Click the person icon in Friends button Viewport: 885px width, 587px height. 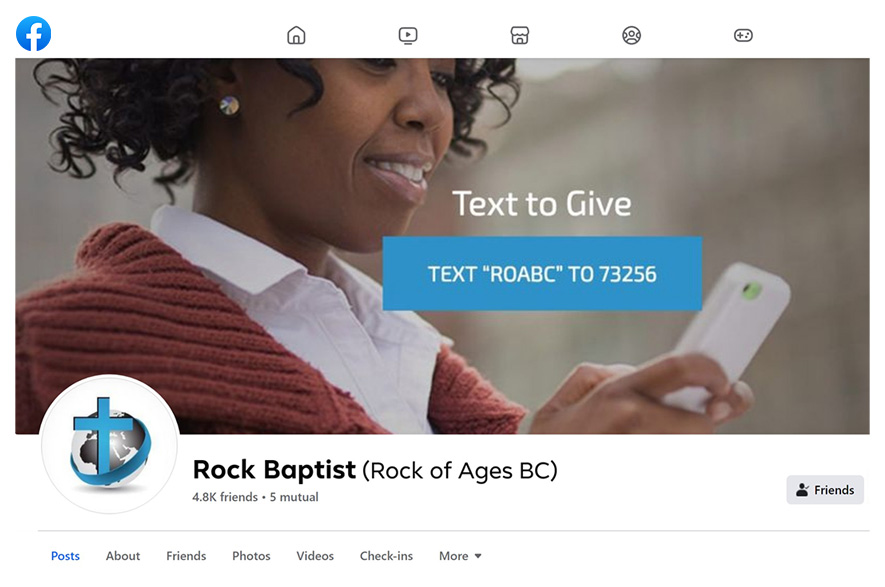[x=802, y=490]
